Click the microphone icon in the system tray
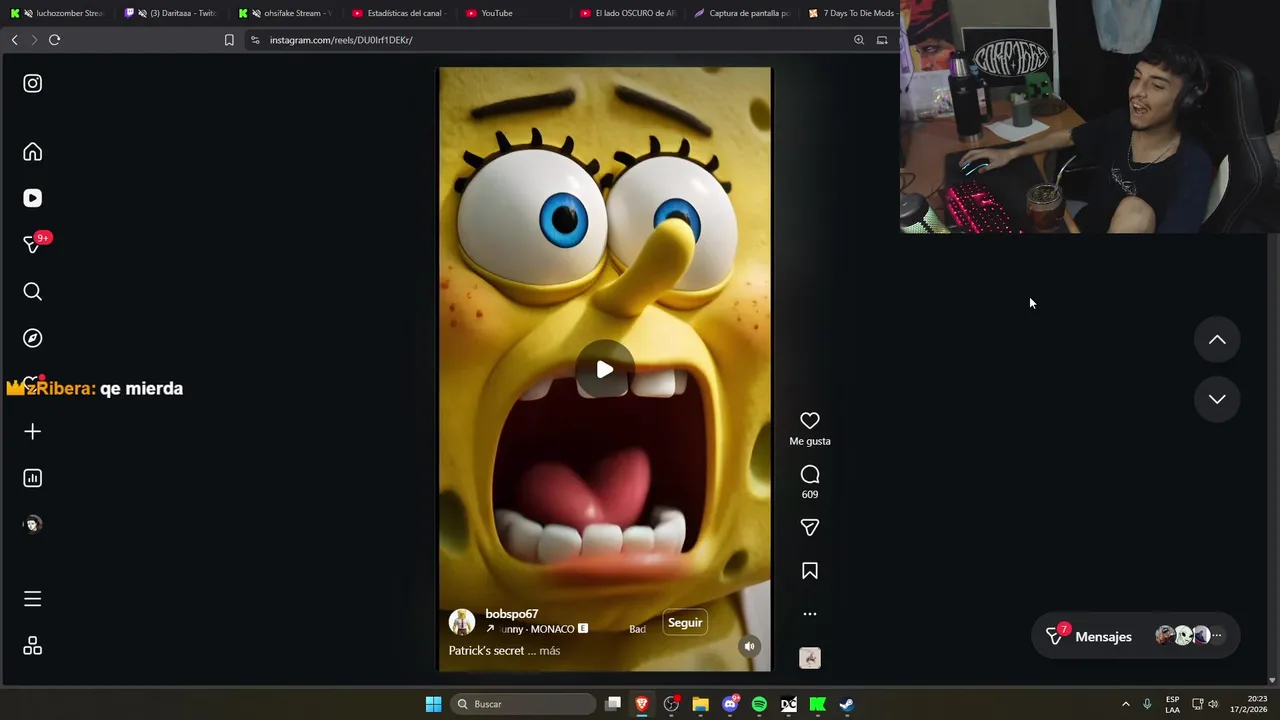The width and height of the screenshot is (1280, 720). pyautogui.click(x=1147, y=704)
